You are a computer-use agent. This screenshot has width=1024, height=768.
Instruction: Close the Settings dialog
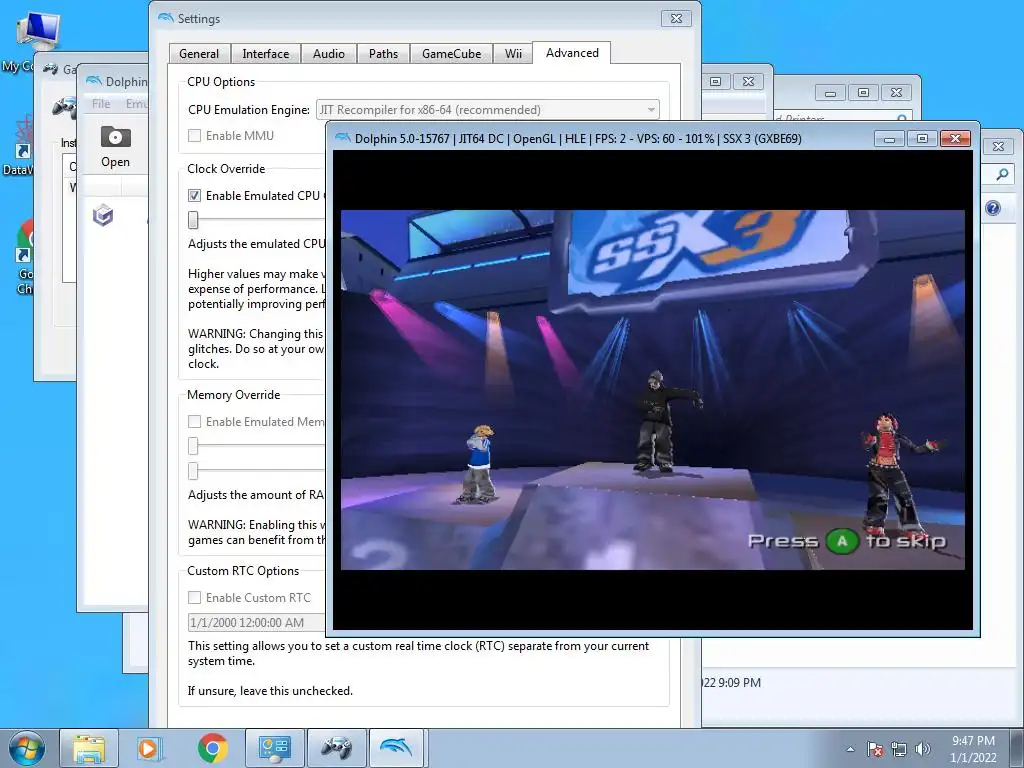click(x=676, y=18)
